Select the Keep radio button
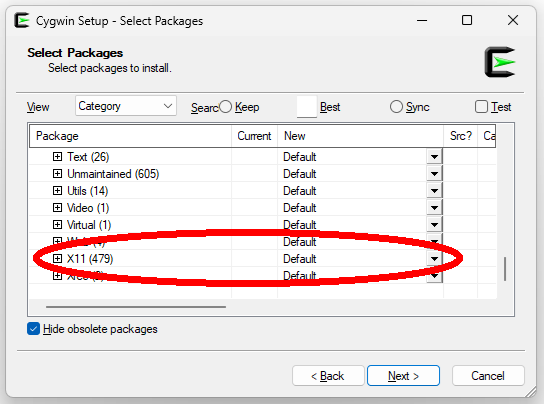 coord(226,107)
